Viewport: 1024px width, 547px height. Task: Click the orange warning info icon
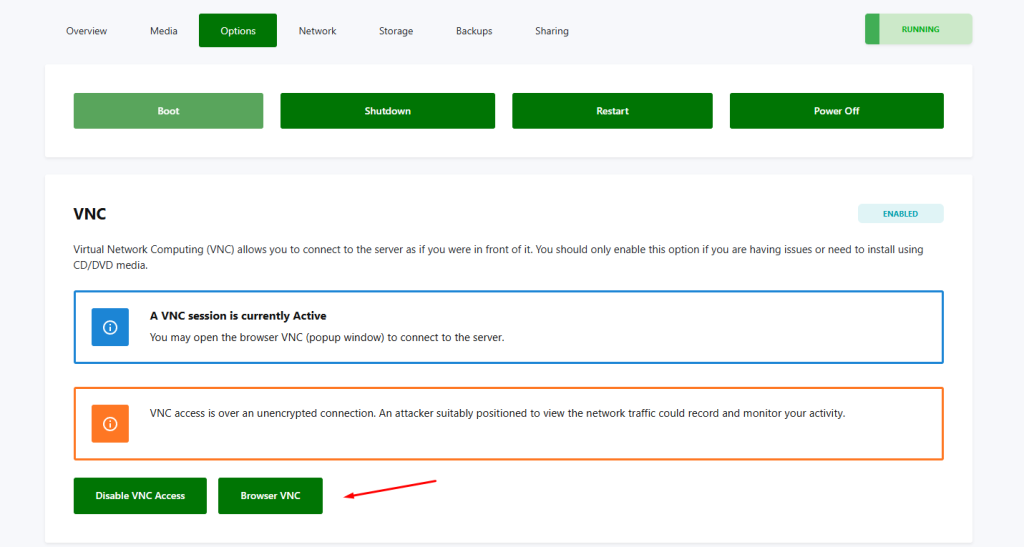tap(110, 424)
